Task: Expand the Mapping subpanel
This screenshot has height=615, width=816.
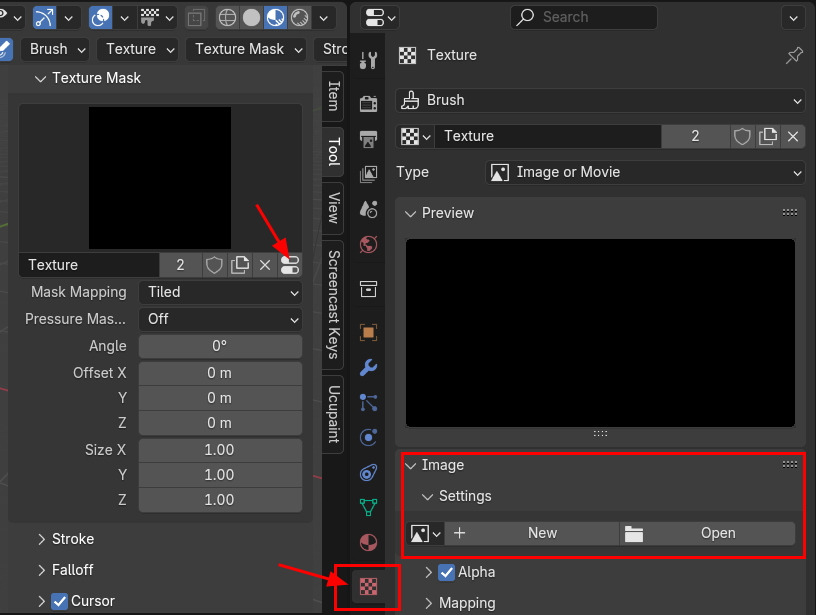Action: (428, 604)
